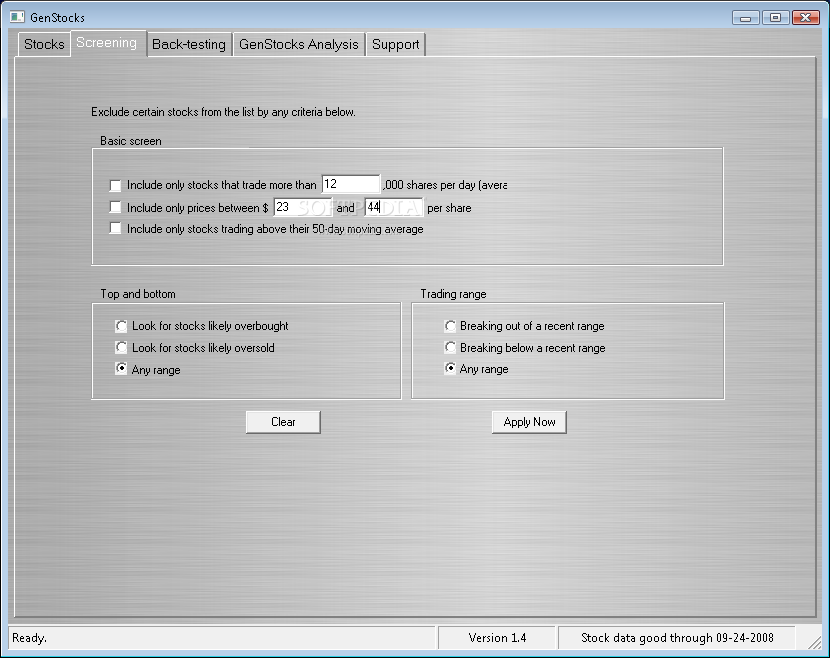Viewport: 830px width, 658px height.
Task: Click the maximum price field showing 44
Action: pos(394,207)
